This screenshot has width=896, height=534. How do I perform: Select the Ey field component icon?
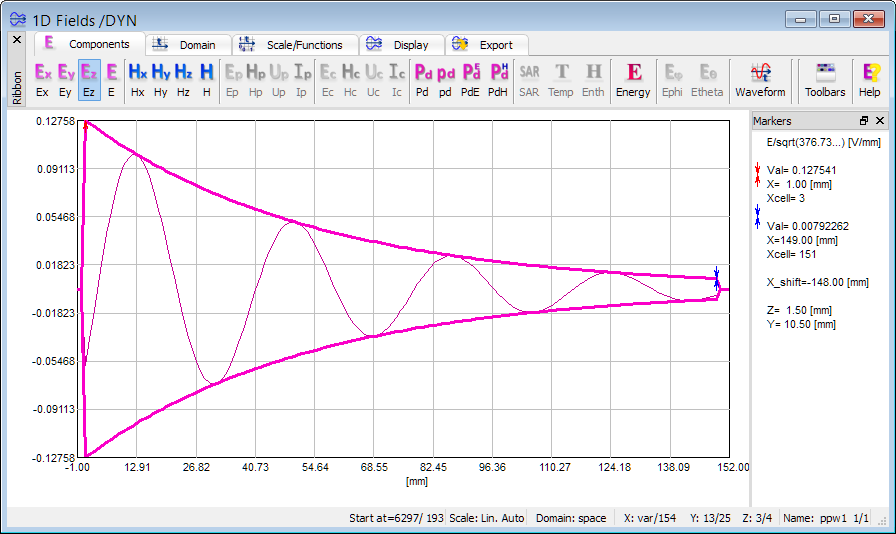(65, 80)
